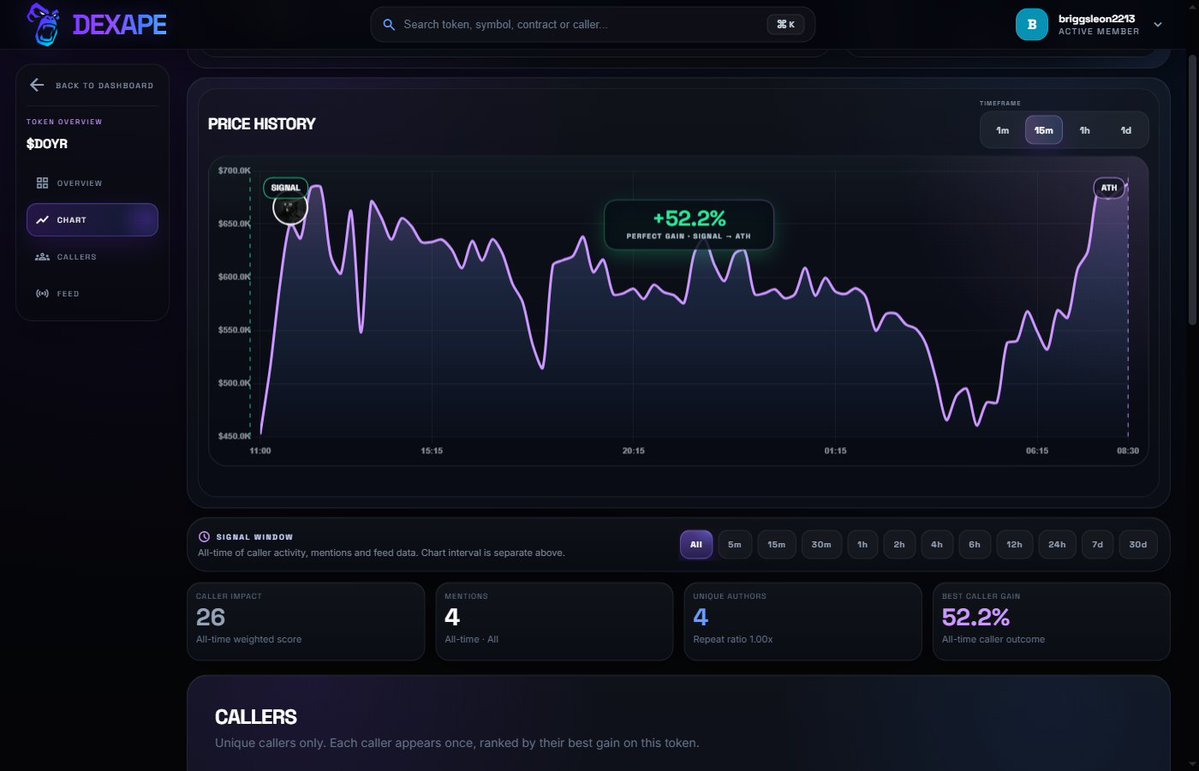1199x771 pixels.
Task: Click the CALLERS section heading
Action: pos(255,717)
